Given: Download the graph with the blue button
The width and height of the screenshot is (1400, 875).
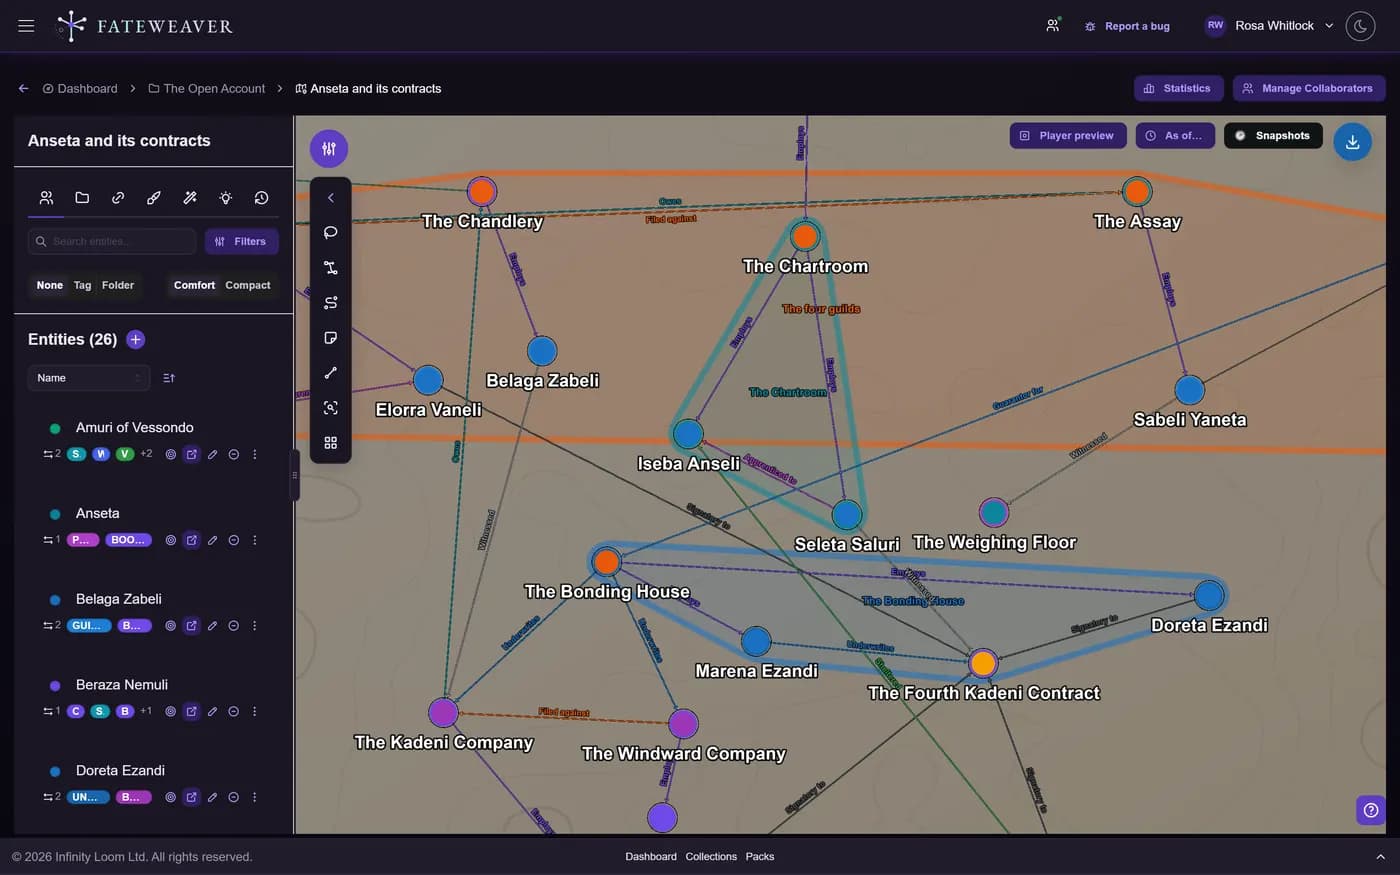Looking at the screenshot, I should (1352, 142).
